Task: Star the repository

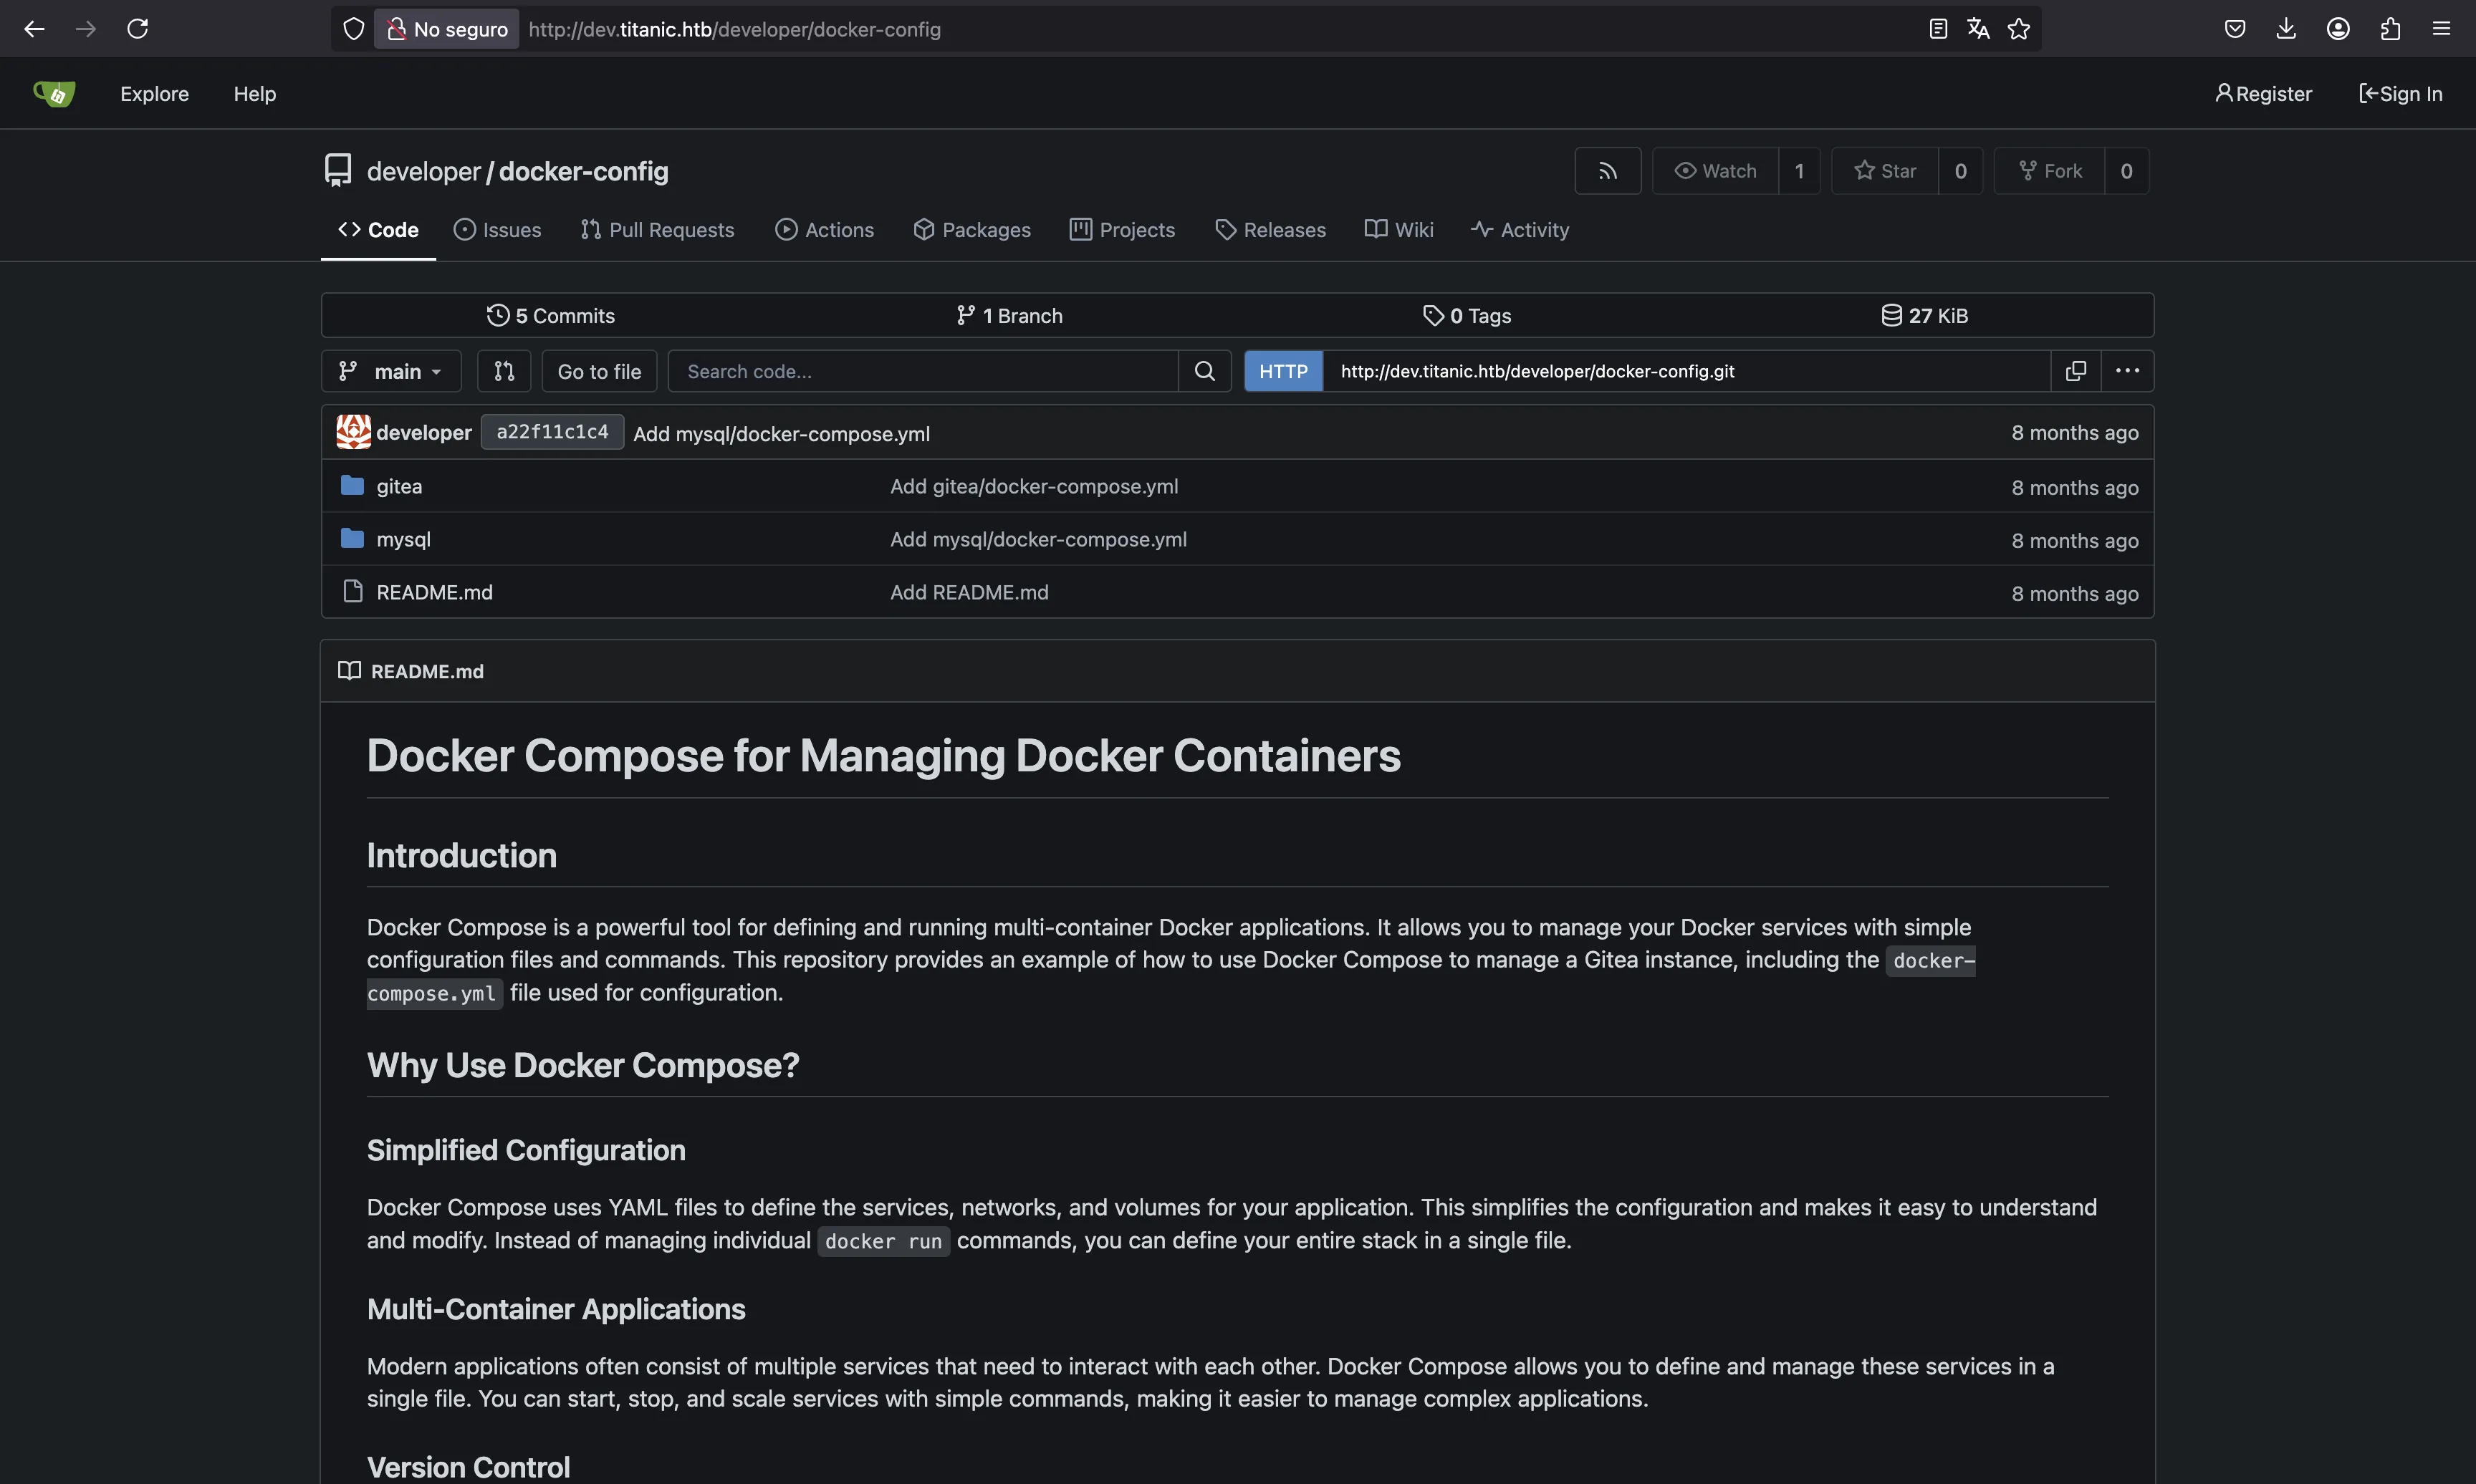Action: 1884,171
